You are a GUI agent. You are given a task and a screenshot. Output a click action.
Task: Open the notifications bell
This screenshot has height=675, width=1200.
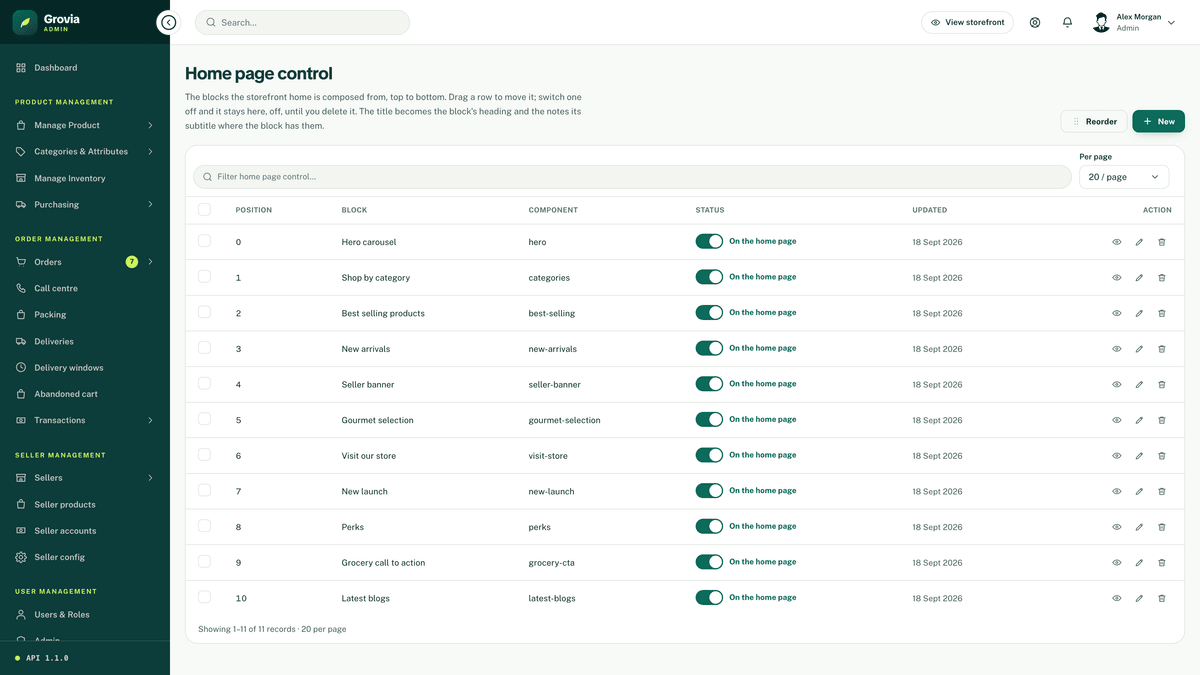pos(1067,22)
